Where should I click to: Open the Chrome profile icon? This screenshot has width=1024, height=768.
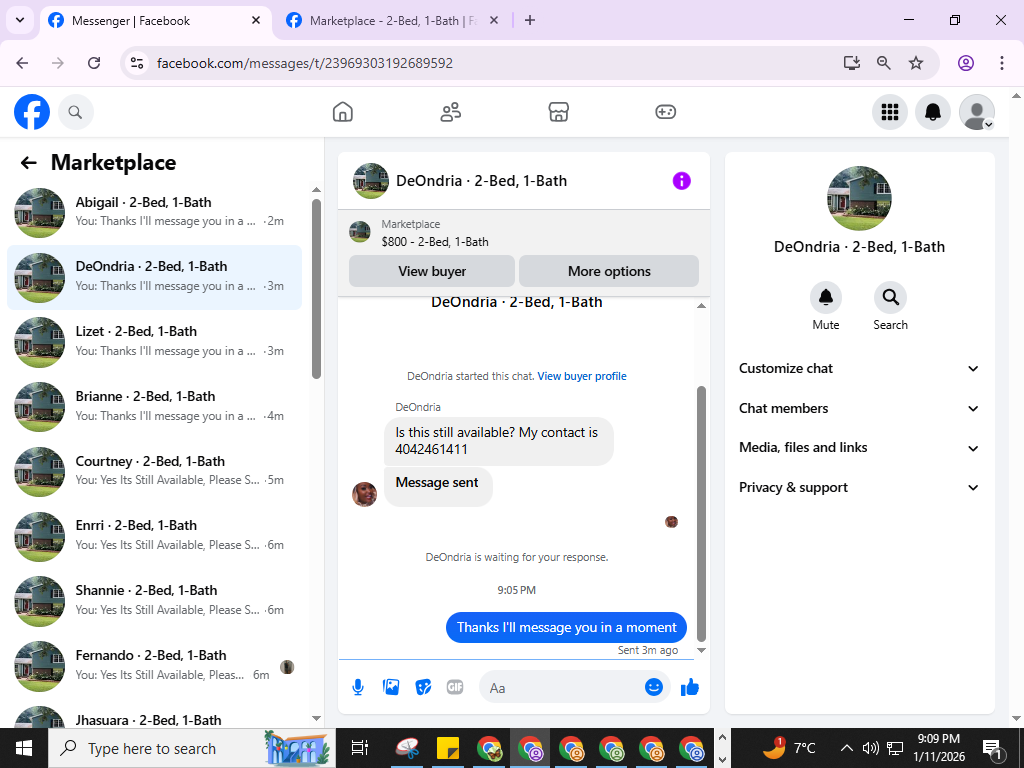pyautogui.click(x=966, y=63)
